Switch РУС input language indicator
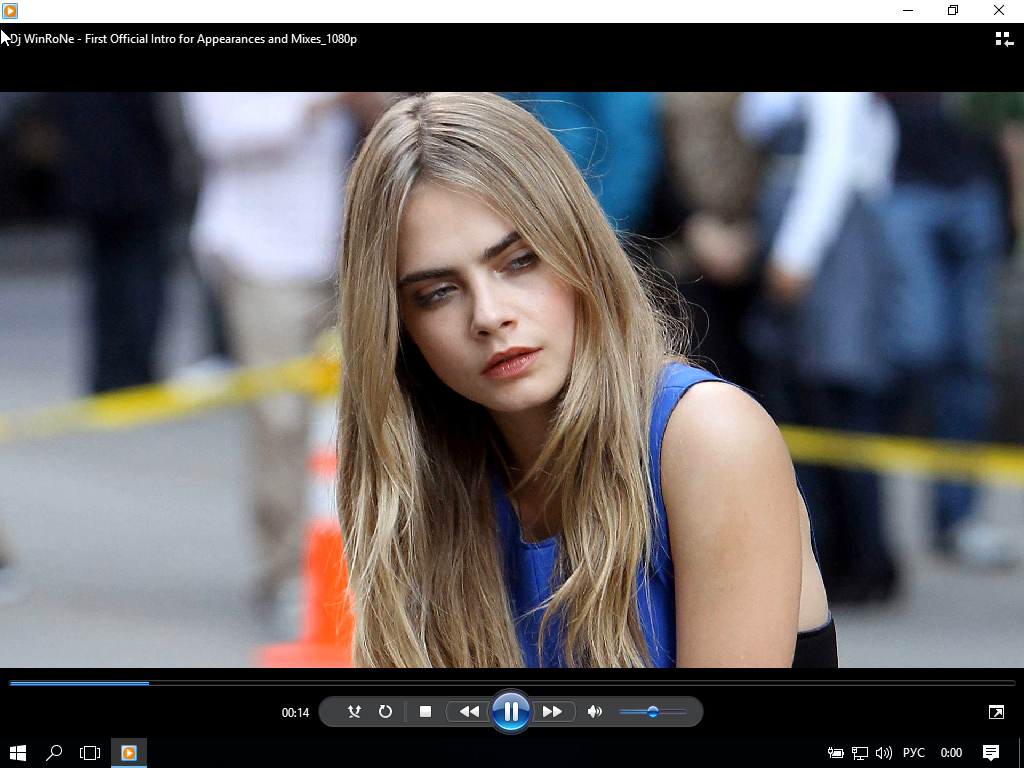The width and height of the screenshot is (1024, 768). [914, 753]
